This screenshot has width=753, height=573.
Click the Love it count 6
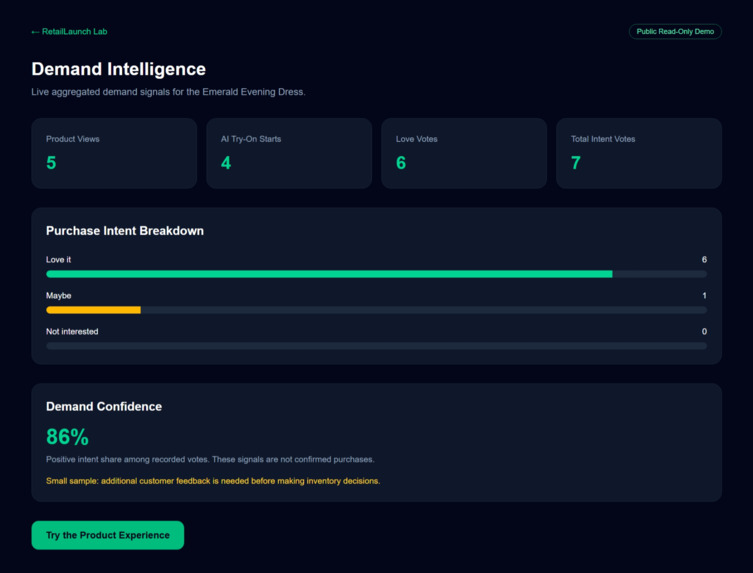pyautogui.click(x=704, y=260)
